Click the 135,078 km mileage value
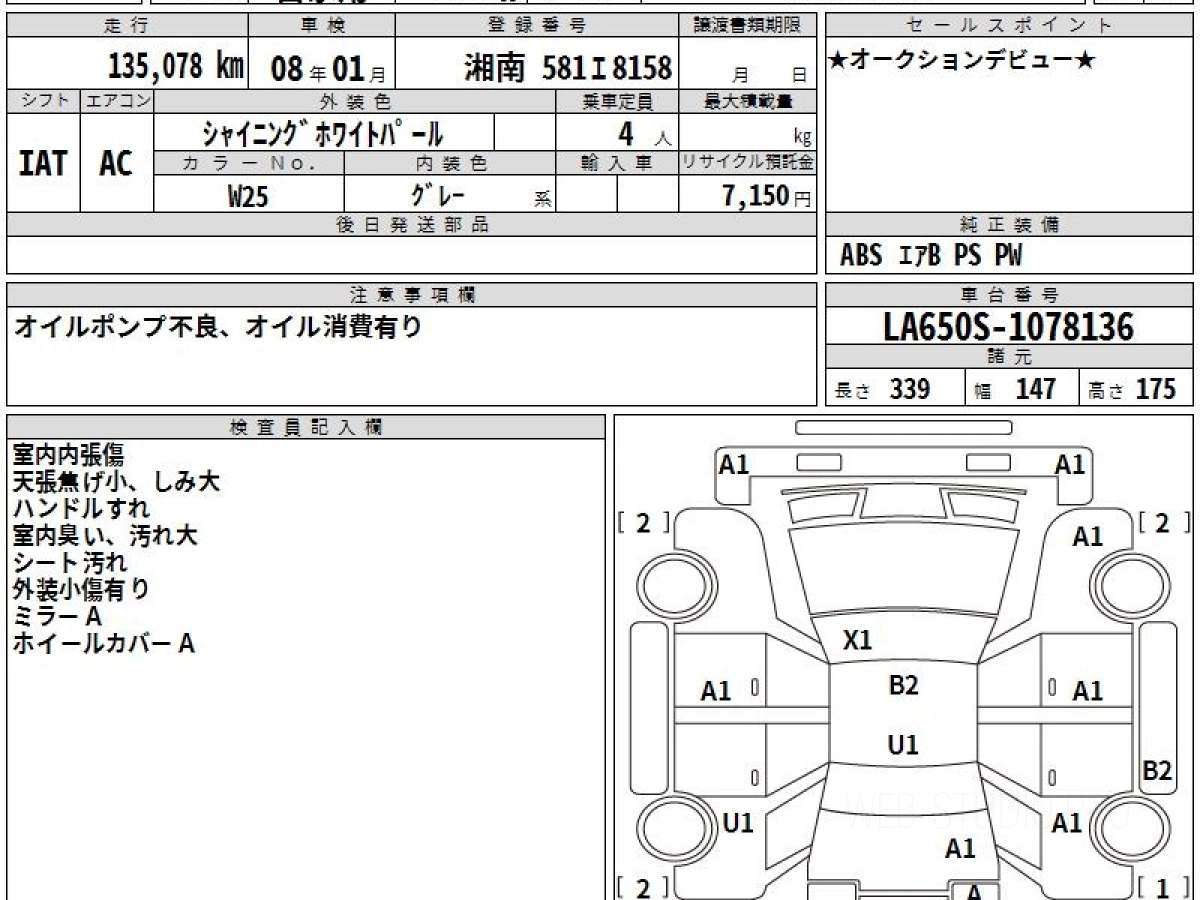 (x=176, y=67)
